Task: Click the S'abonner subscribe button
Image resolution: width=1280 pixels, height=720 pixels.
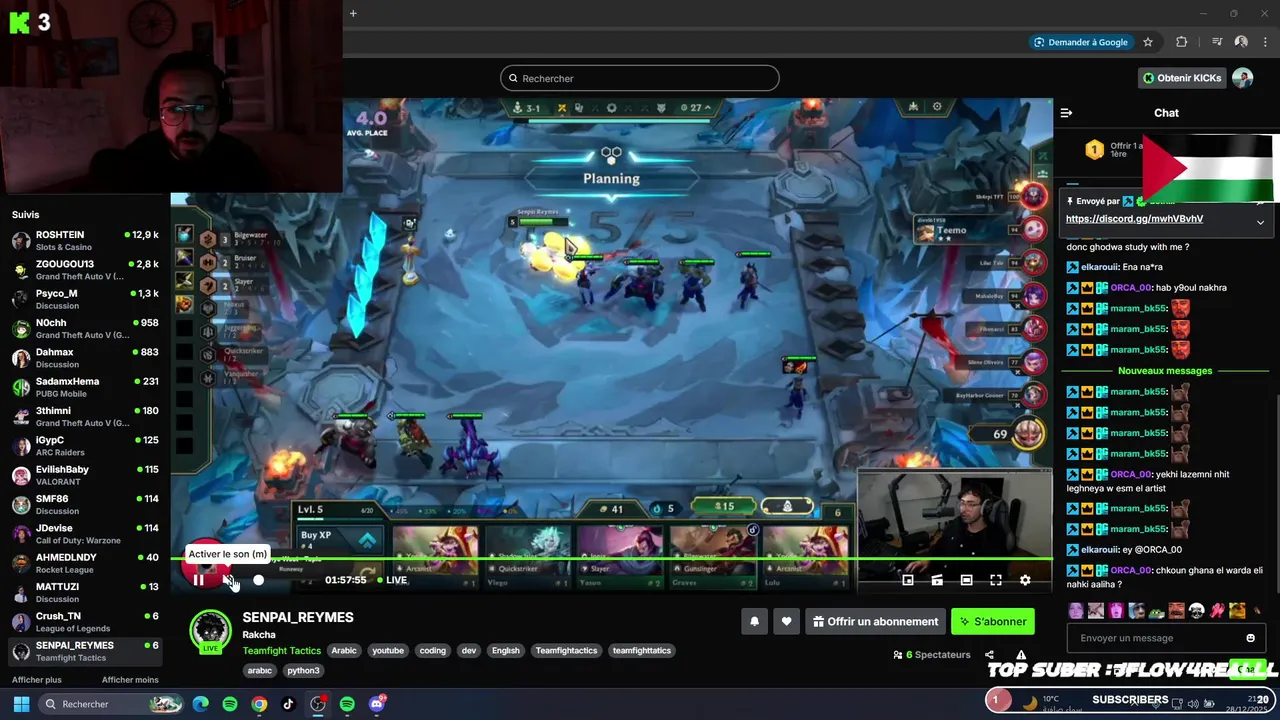Action: click(993, 621)
